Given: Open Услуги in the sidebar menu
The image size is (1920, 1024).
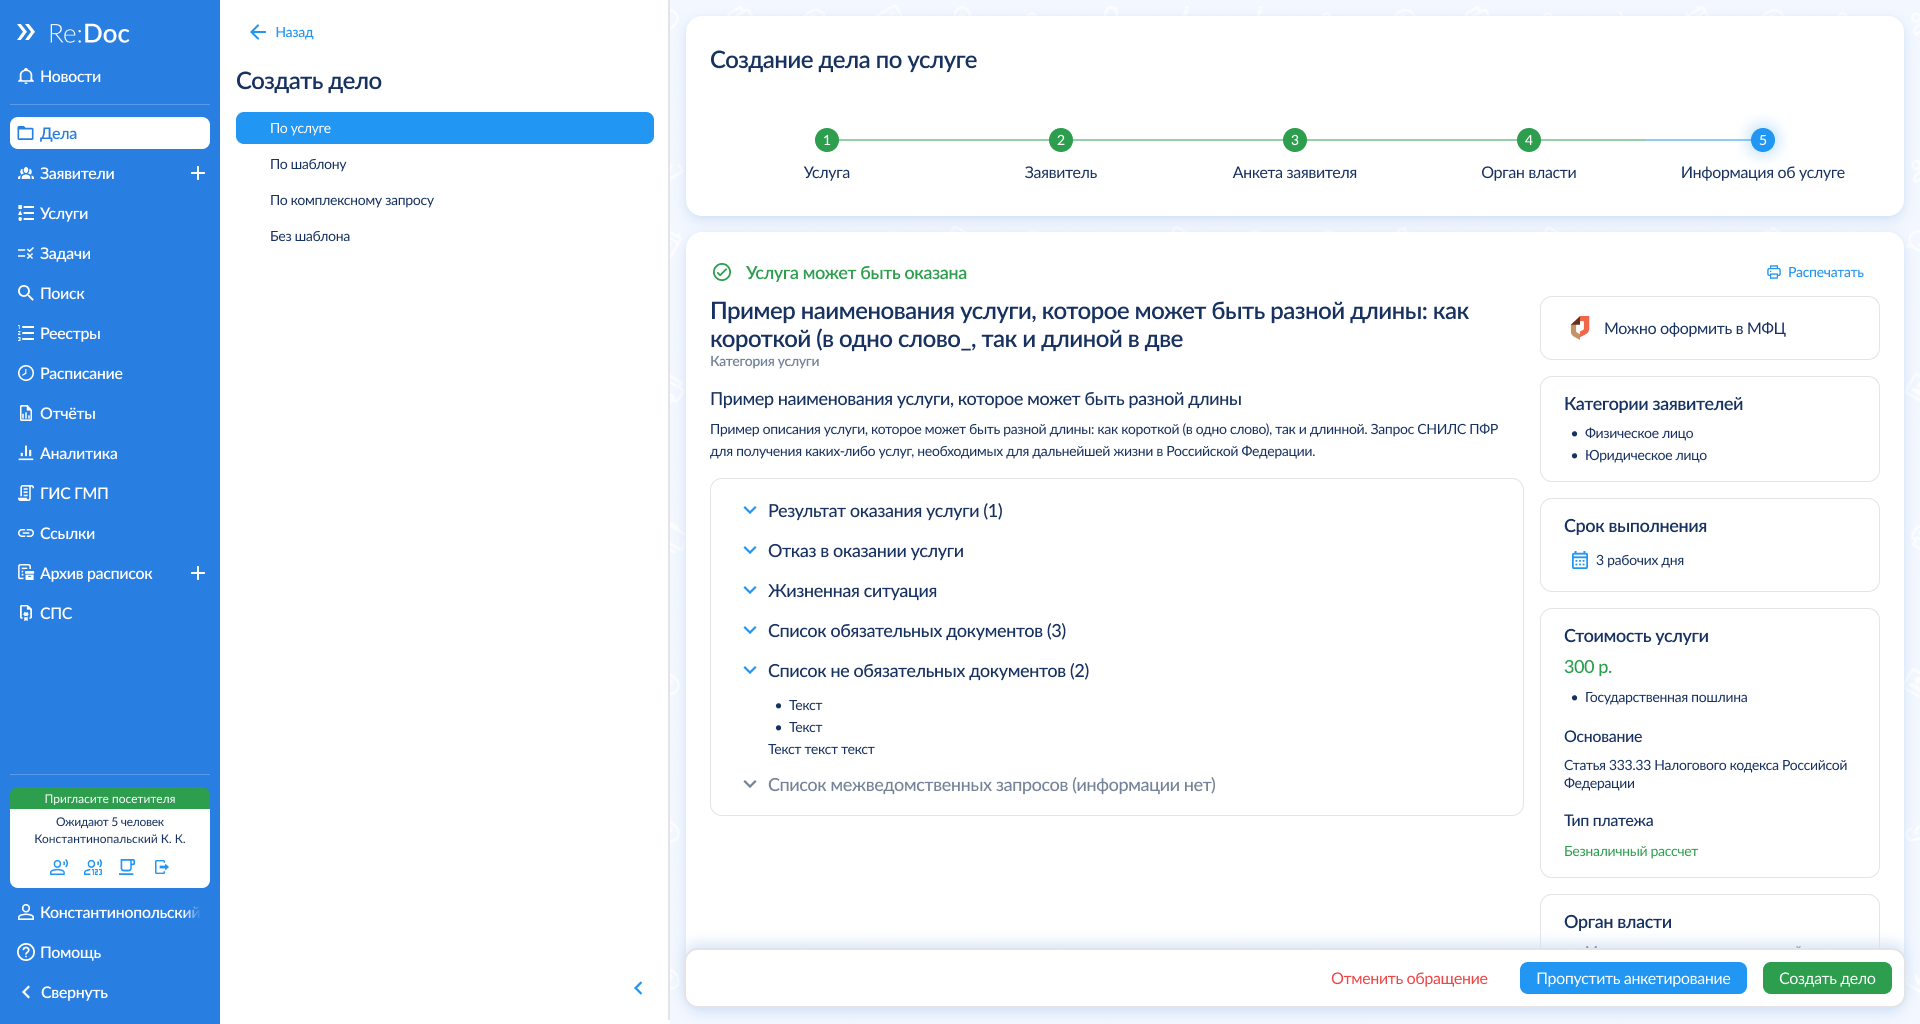Looking at the screenshot, I should coord(64,213).
